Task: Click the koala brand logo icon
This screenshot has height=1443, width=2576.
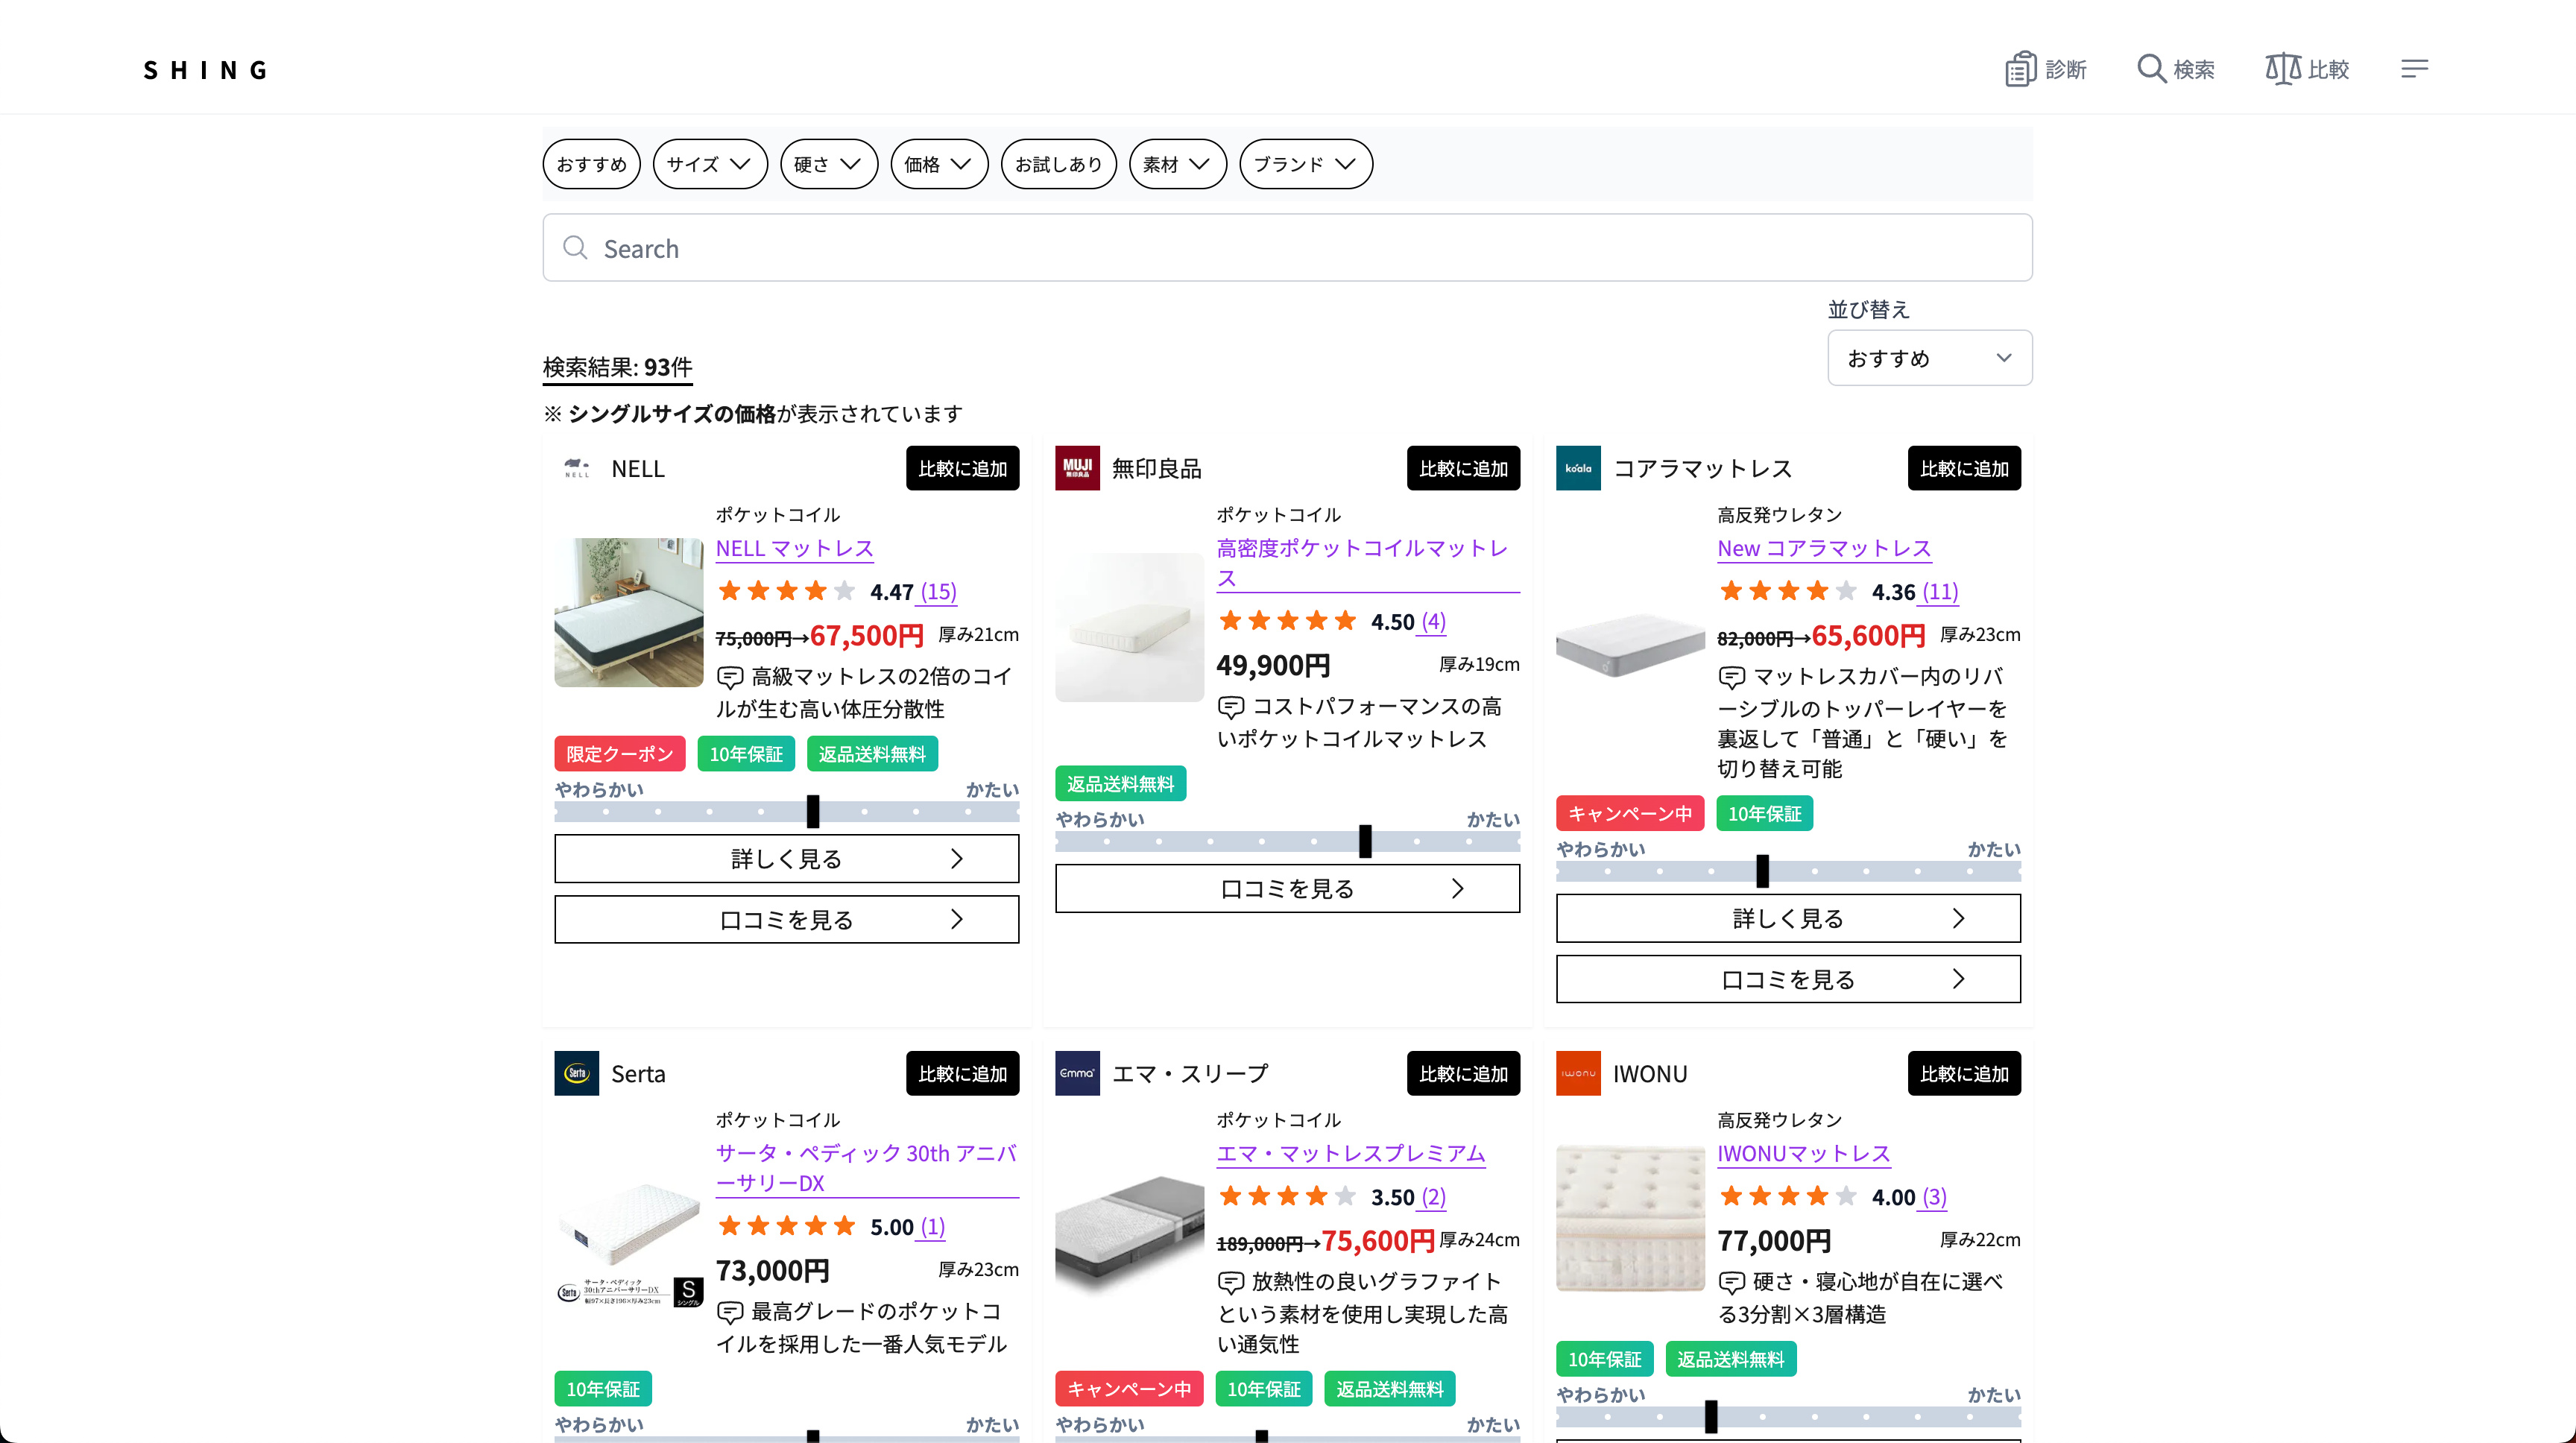Action: coord(1578,468)
